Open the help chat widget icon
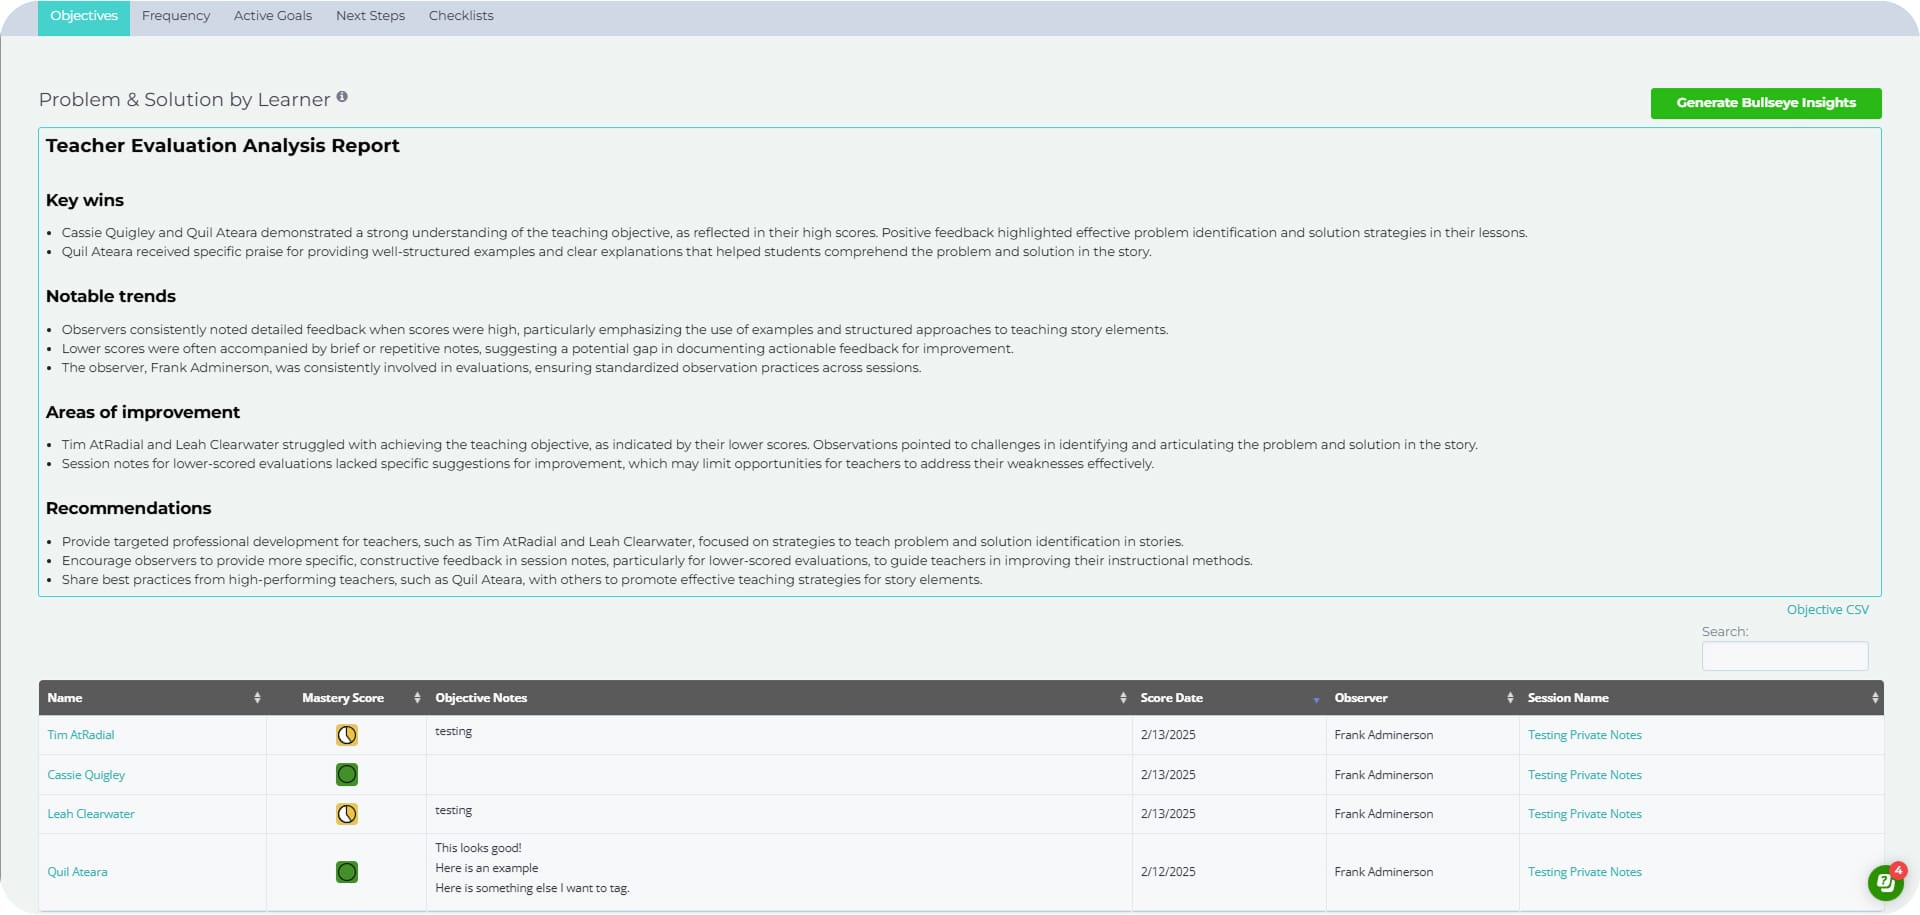 click(x=1885, y=883)
